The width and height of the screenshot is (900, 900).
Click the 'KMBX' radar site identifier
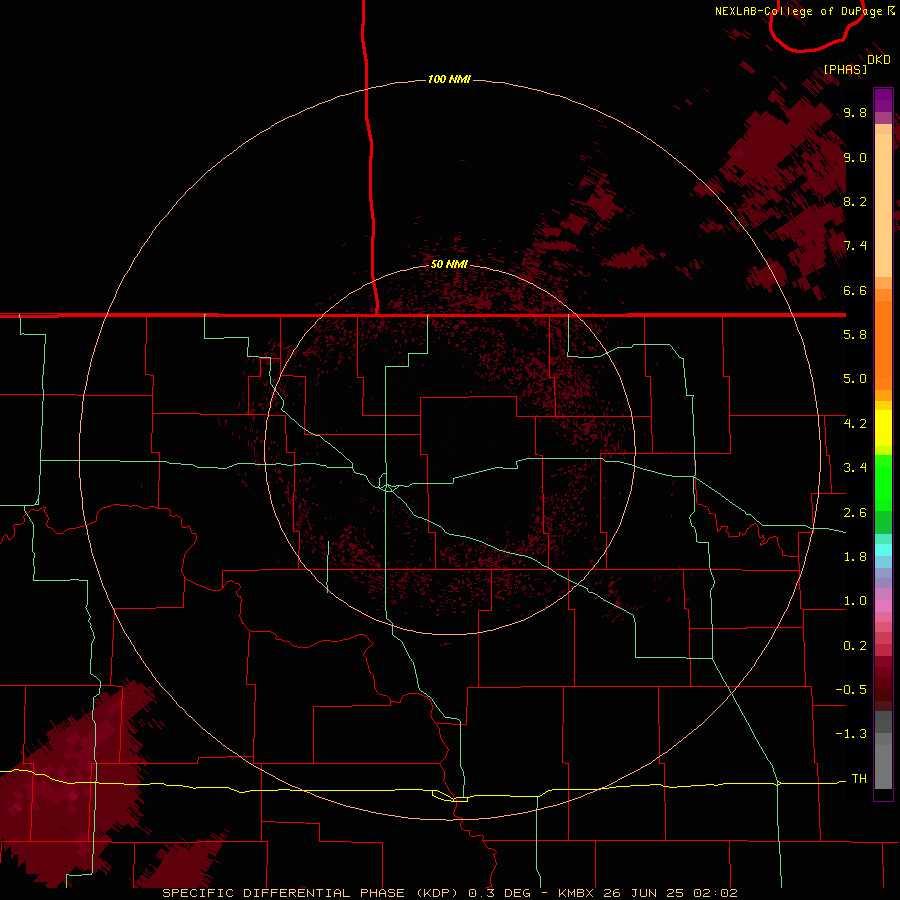577,893
